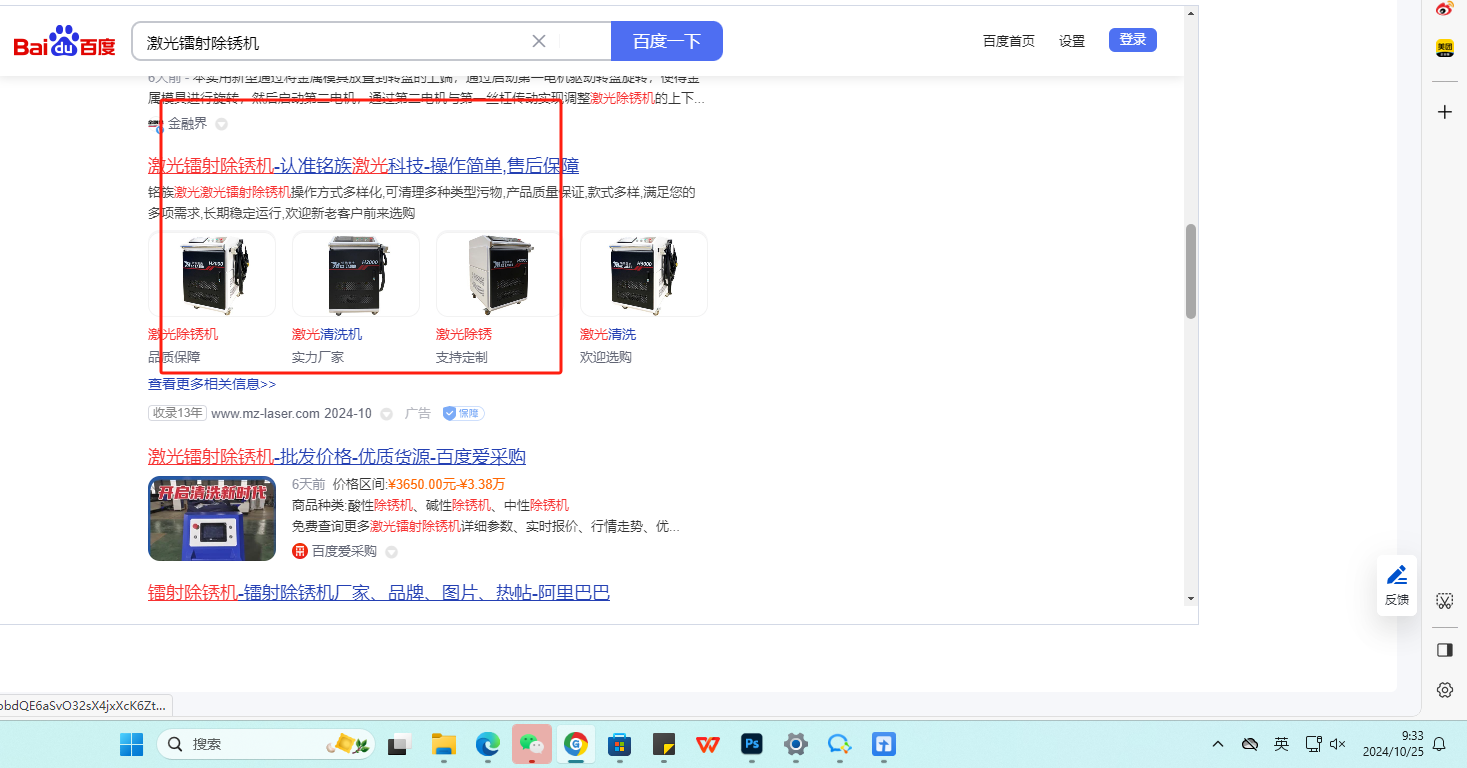Click the plus icon to add sidebar app

tap(1444, 112)
